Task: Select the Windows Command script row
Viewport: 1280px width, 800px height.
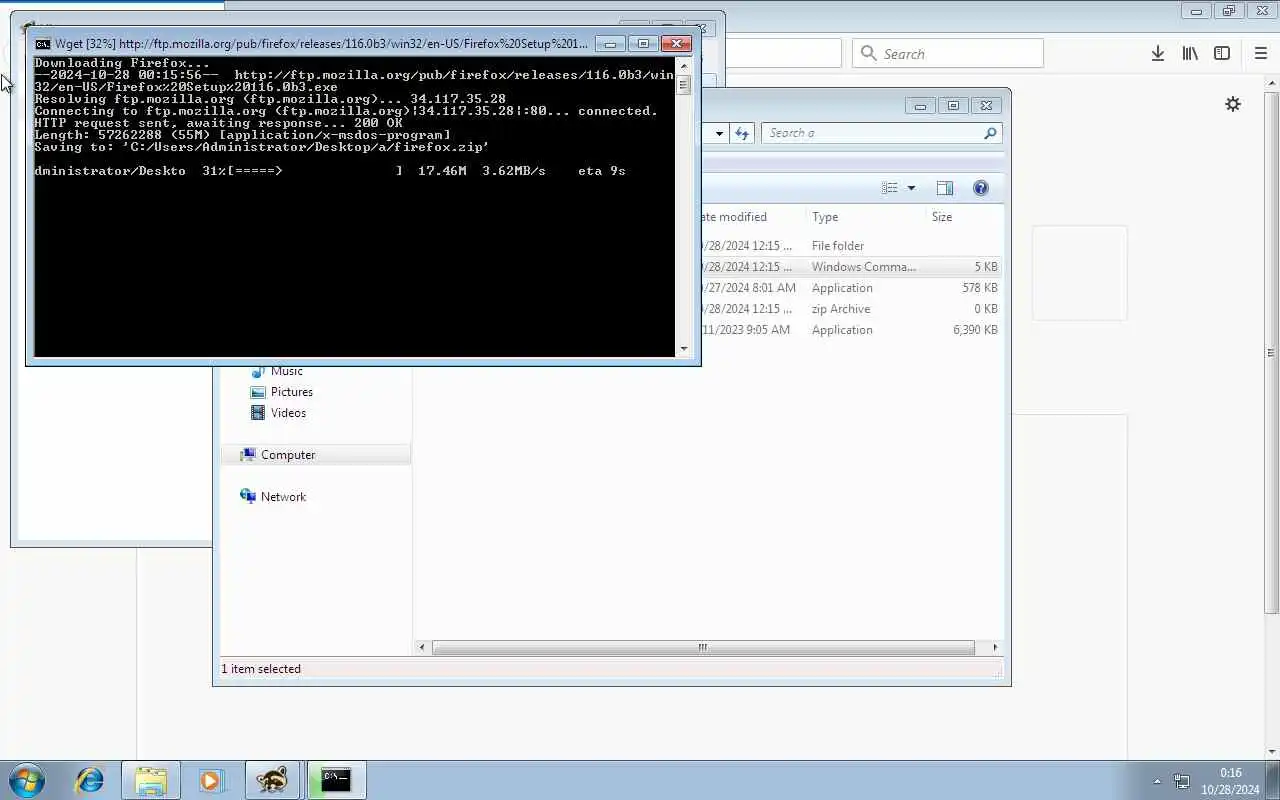Action: pyautogui.click(x=850, y=267)
